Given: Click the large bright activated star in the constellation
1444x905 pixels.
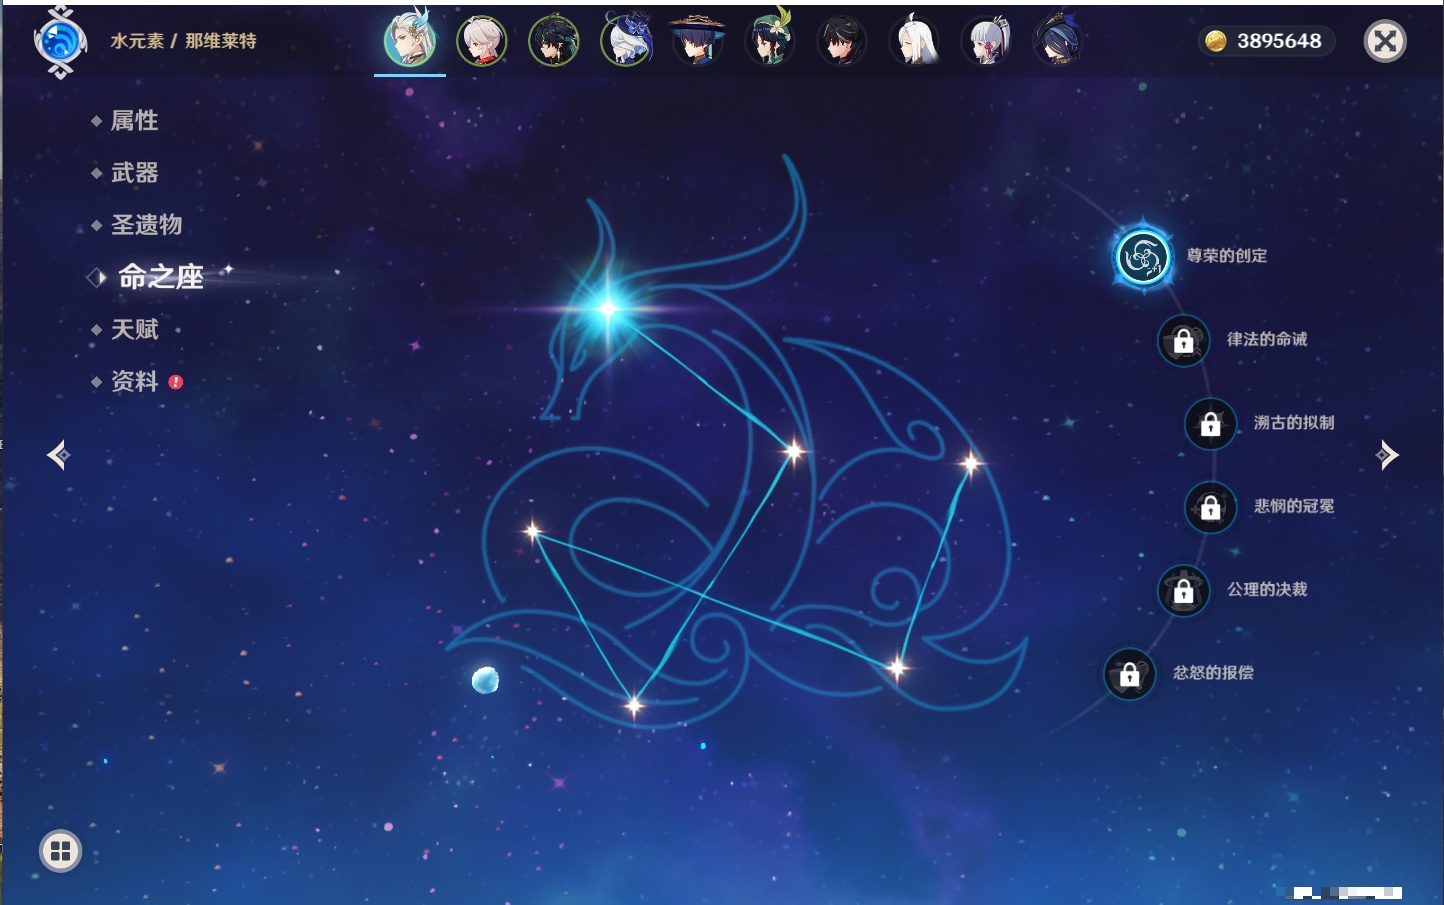Looking at the screenshot, I should point(607,309).
